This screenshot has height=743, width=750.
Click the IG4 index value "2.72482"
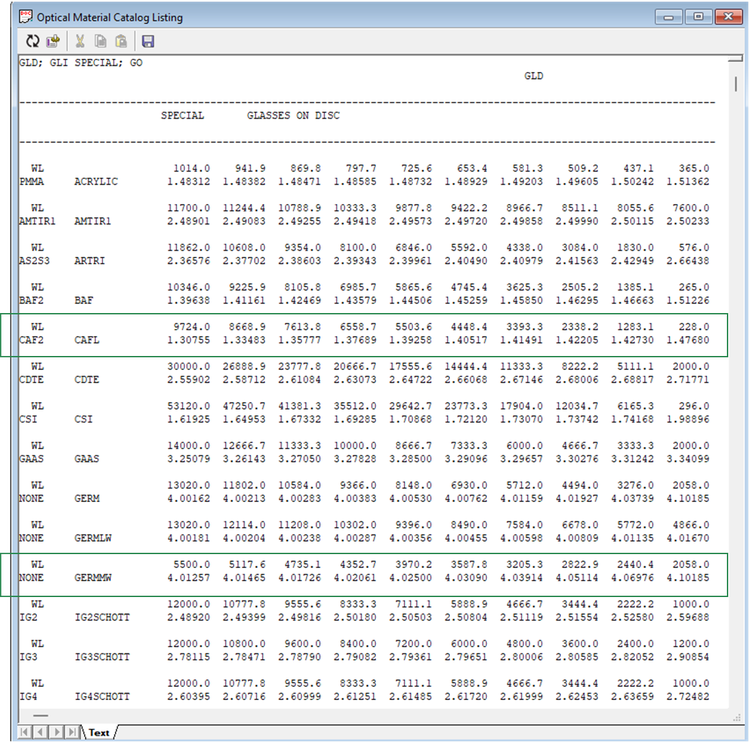[x=688, y=697]
